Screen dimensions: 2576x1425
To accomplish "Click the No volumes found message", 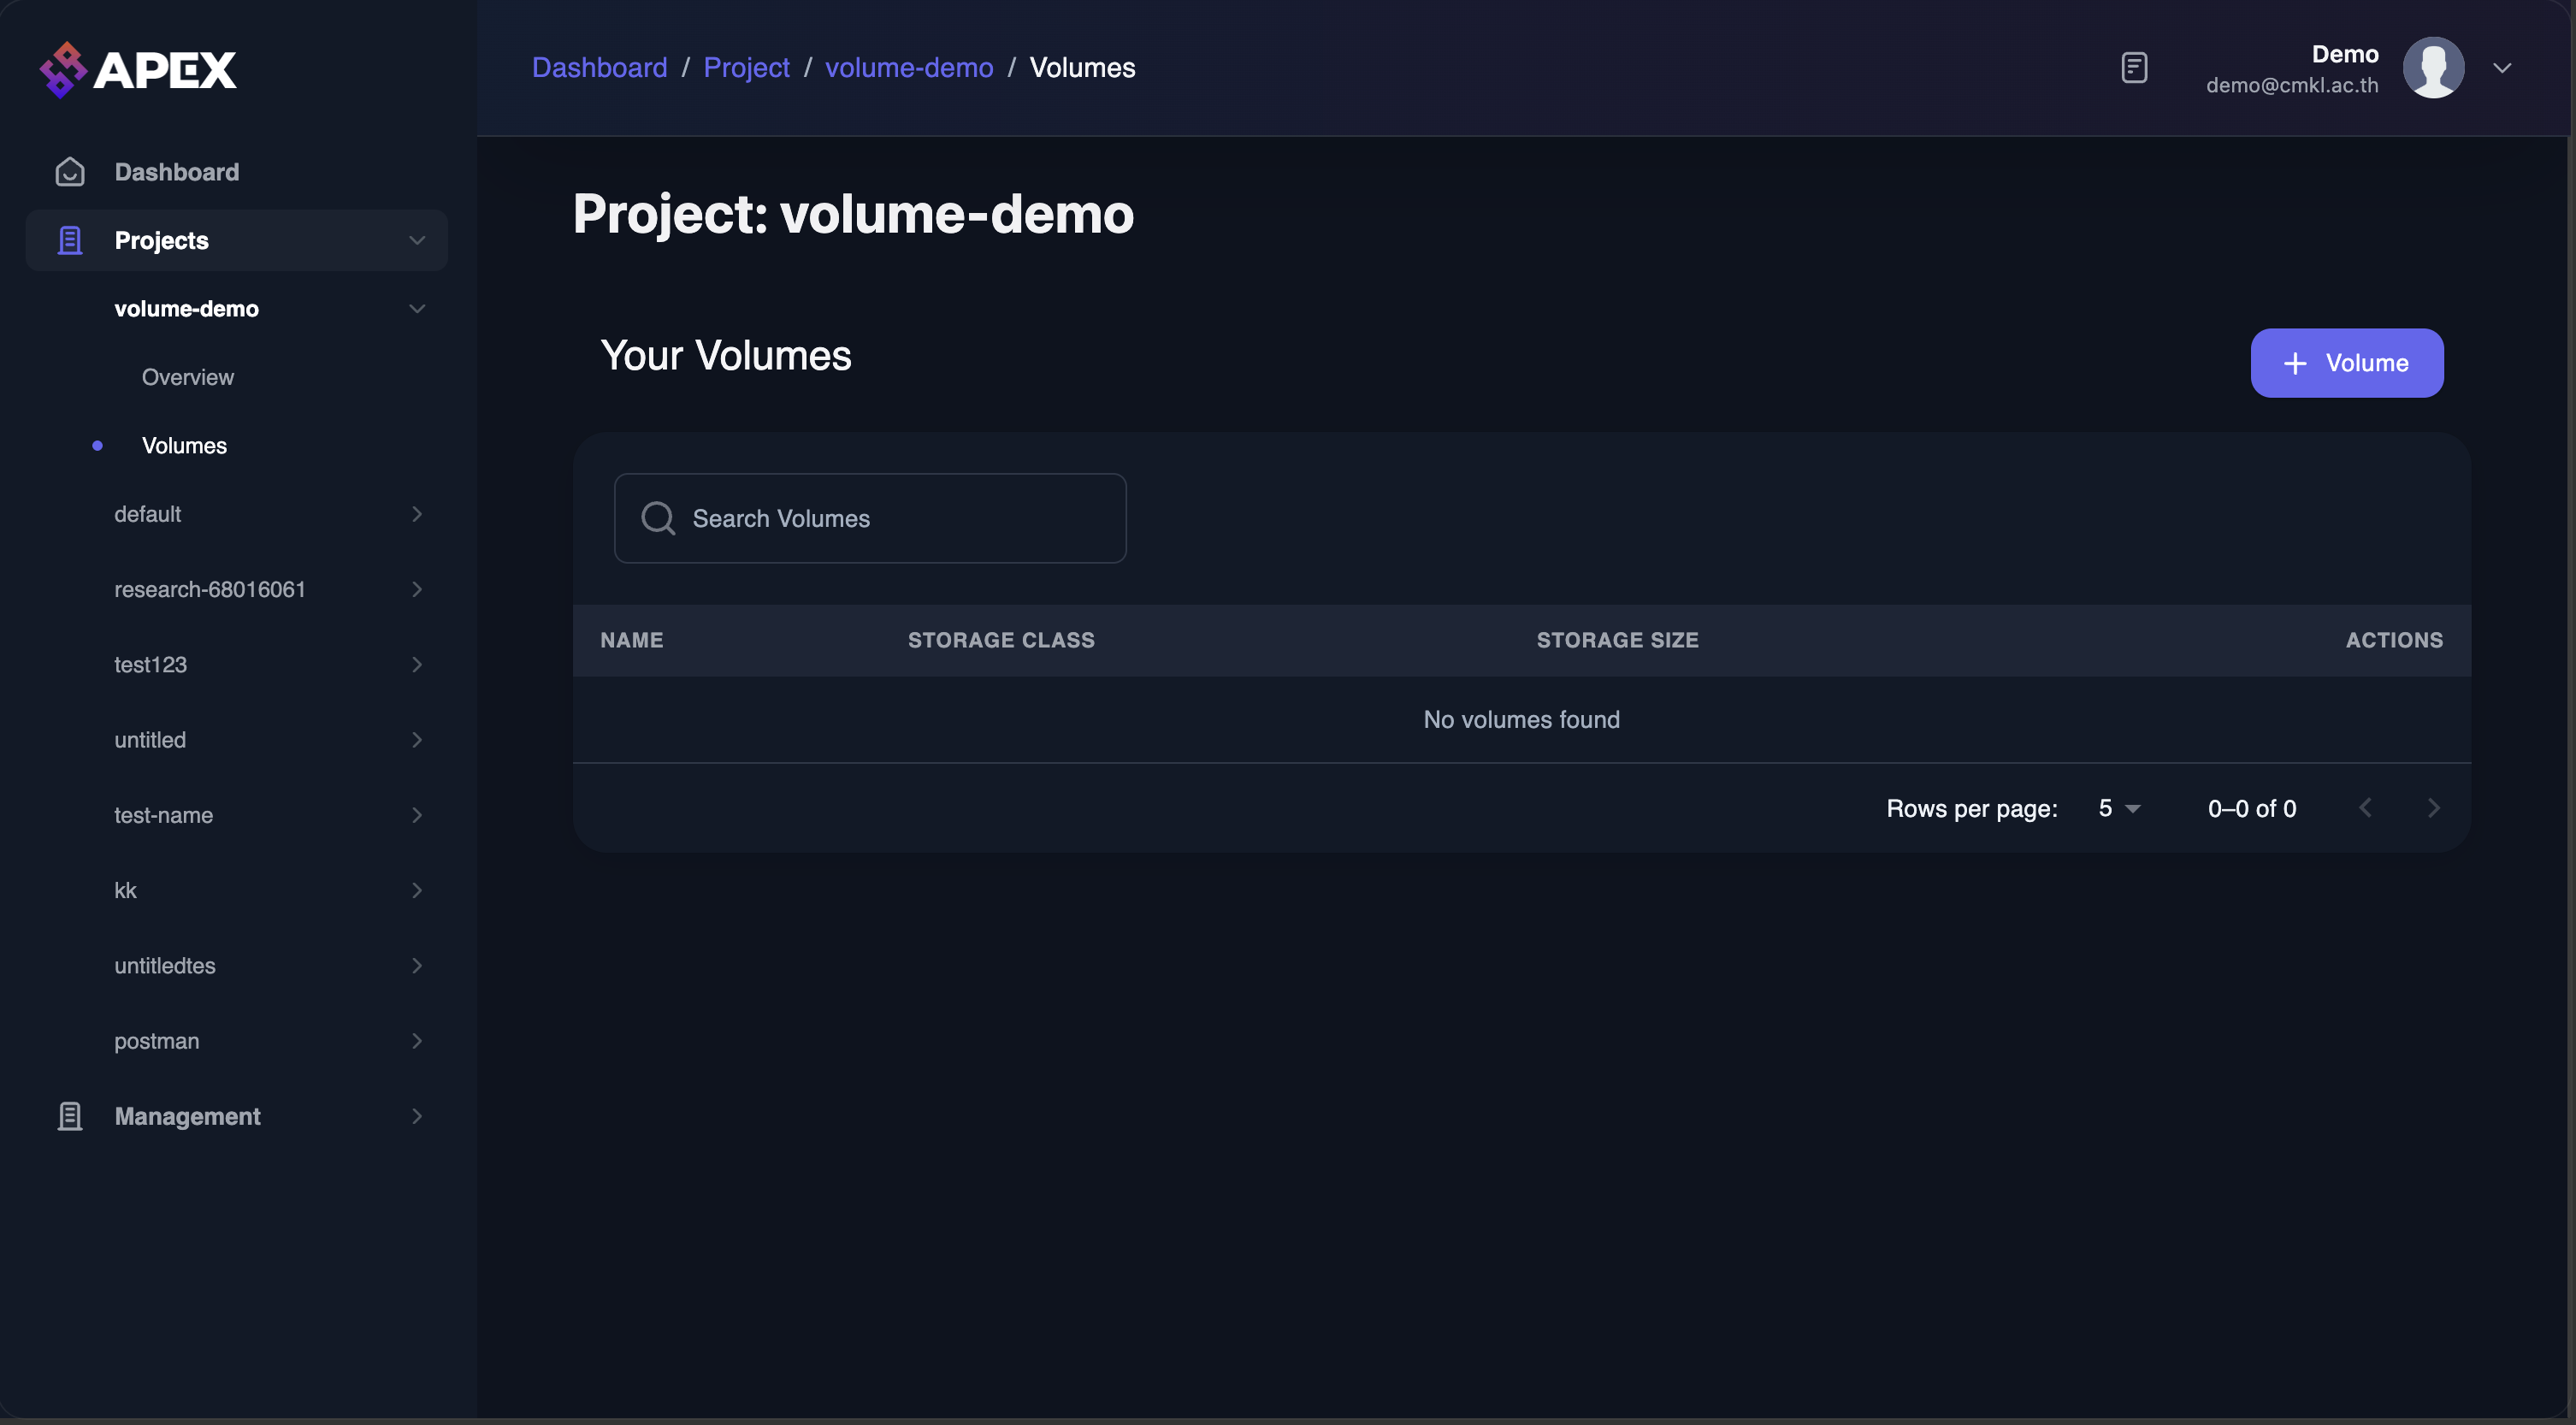I will [1521, 720].
